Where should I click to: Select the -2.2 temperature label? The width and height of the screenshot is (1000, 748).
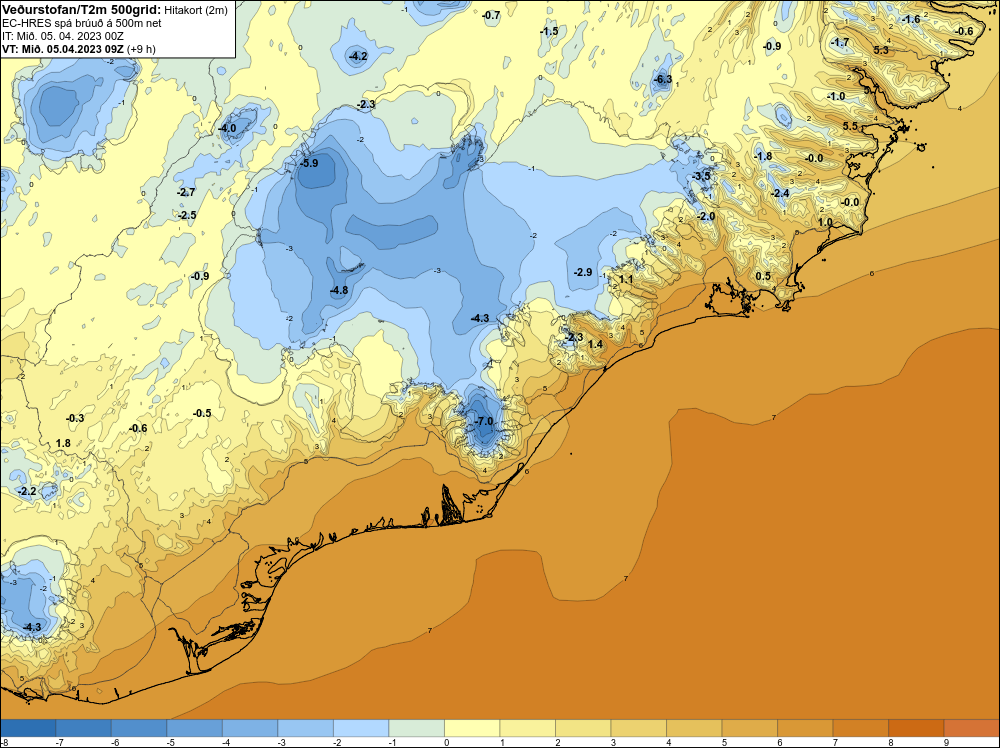27,492
